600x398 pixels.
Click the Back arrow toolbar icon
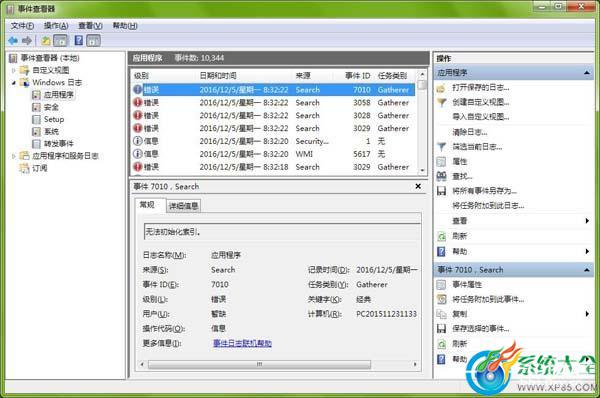point(13,41)
